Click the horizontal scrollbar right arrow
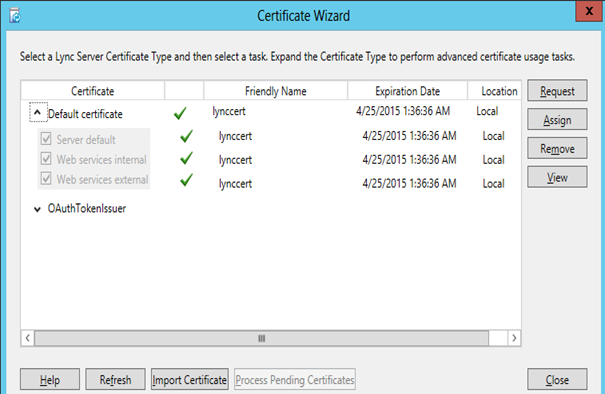This screenshot has height=394, width=605. click(x=514, y=338)
